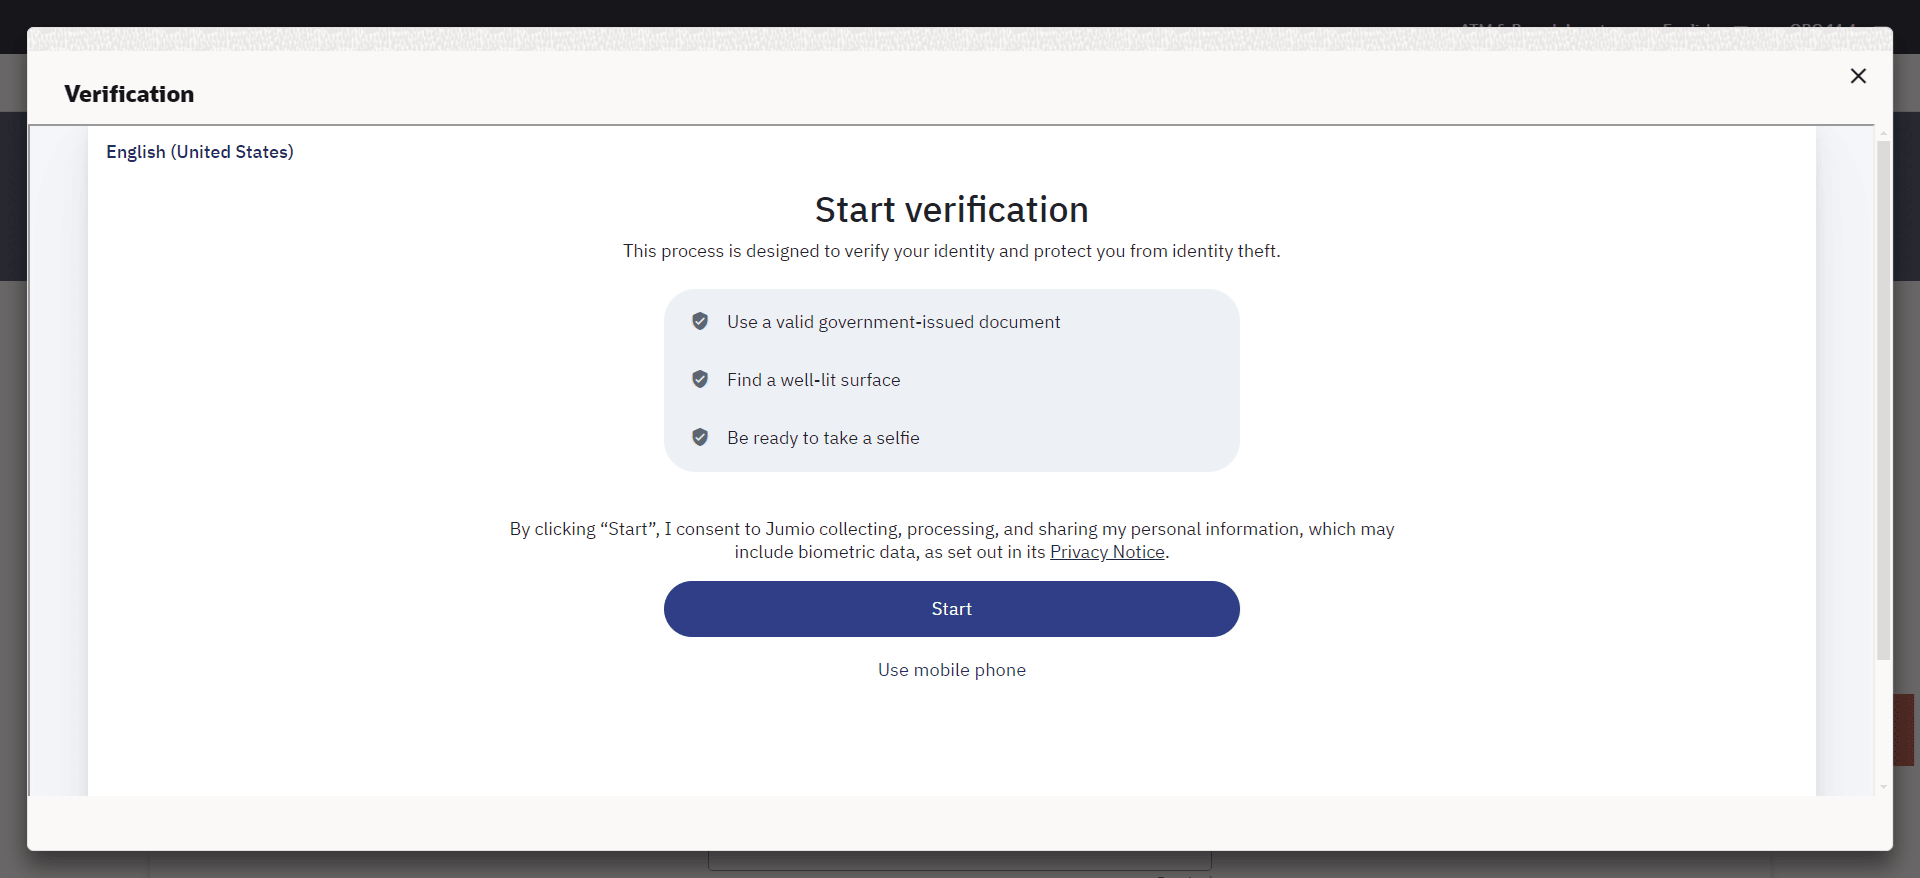1920x878 pixels.
Task: Close the Verification dialog with the X
Action: [1858, 76]
